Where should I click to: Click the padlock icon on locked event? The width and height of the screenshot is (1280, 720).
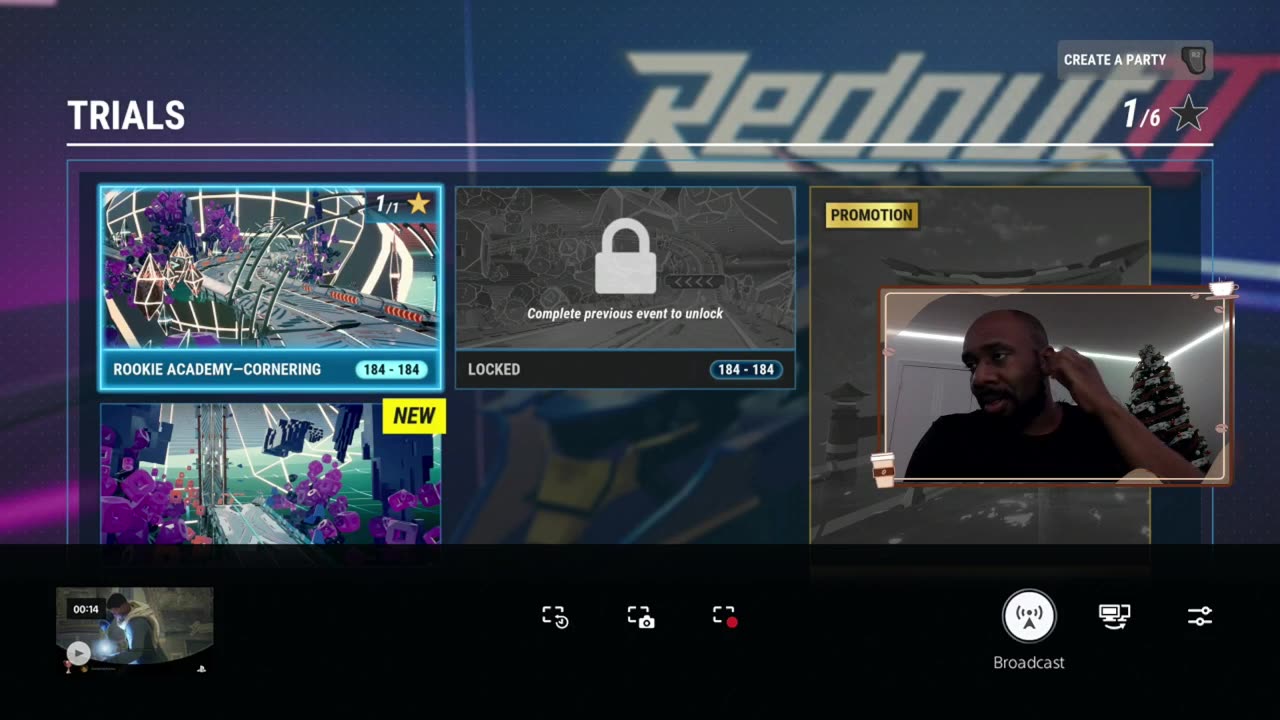pyautogui.click(x=625, y=258)
